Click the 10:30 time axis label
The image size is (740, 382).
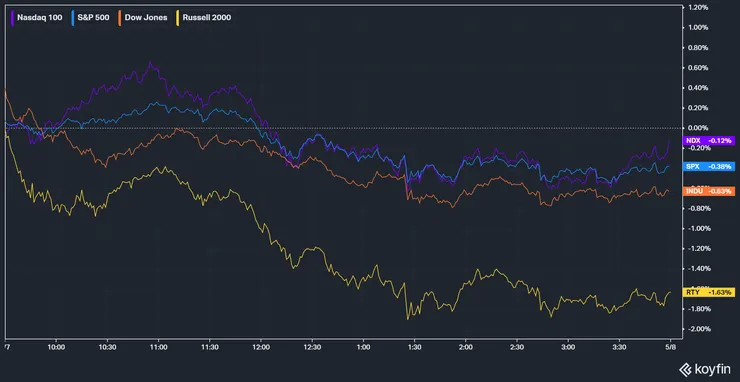107,347
